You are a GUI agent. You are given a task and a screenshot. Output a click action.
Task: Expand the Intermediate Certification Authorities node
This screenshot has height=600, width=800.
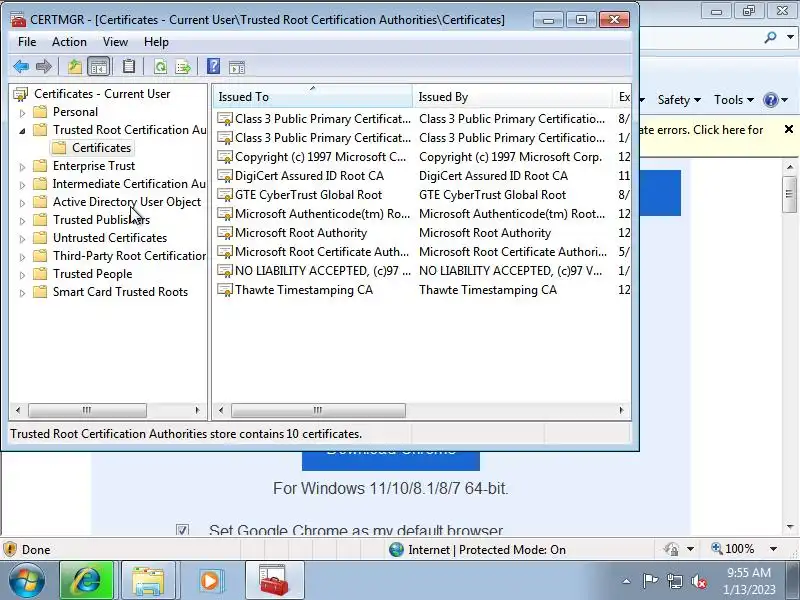(x=22, y=185)
